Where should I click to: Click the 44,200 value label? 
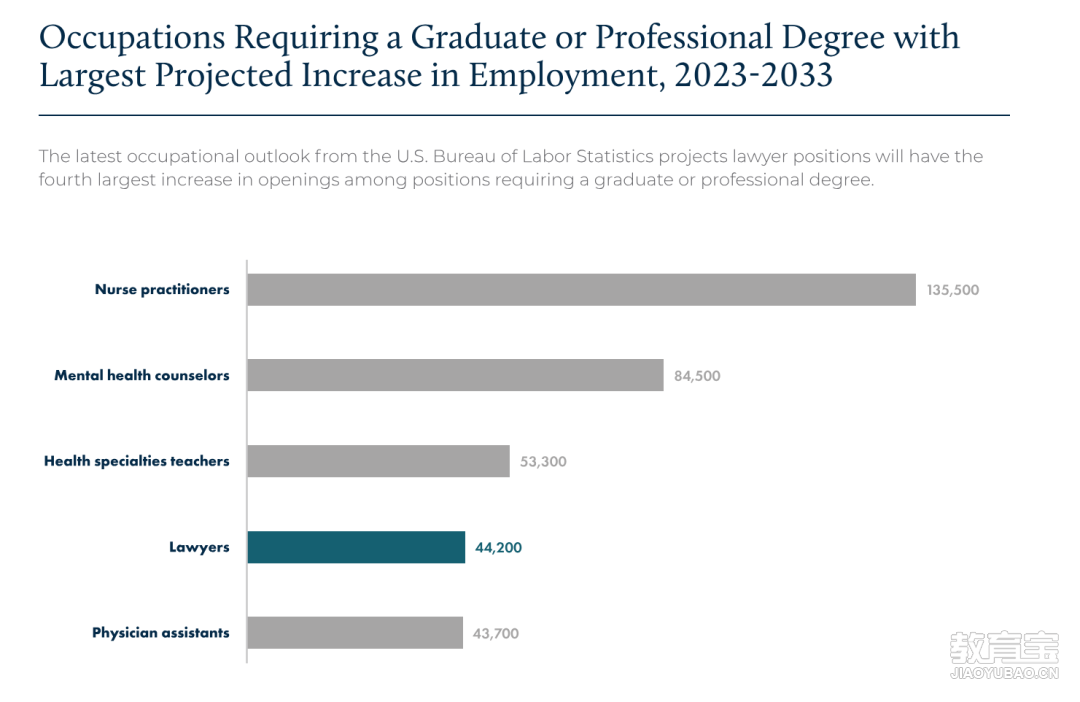[498, 548]
